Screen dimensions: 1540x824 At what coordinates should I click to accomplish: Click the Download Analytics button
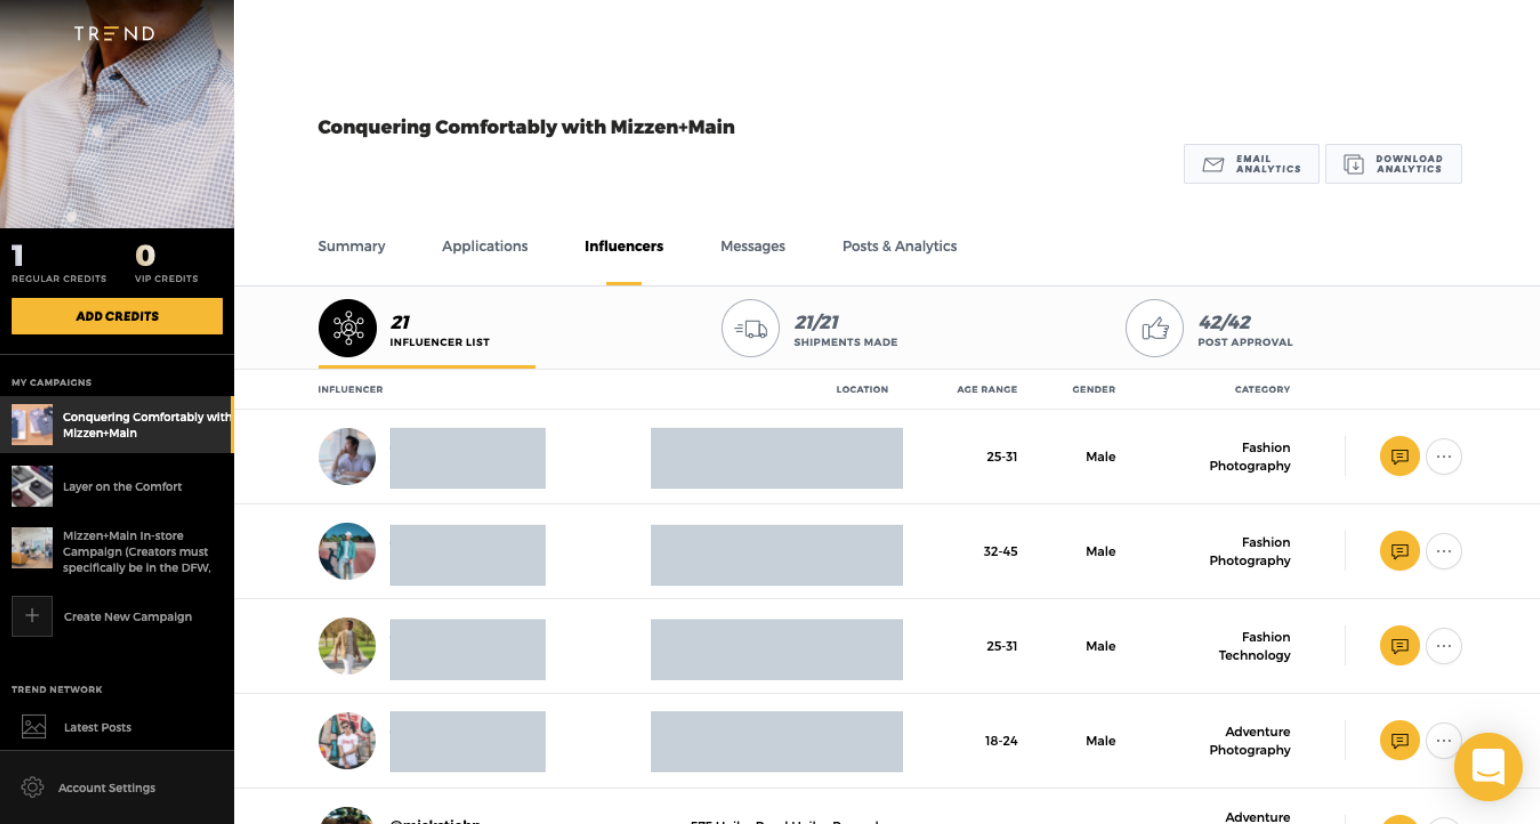[x=1393, y=164]
